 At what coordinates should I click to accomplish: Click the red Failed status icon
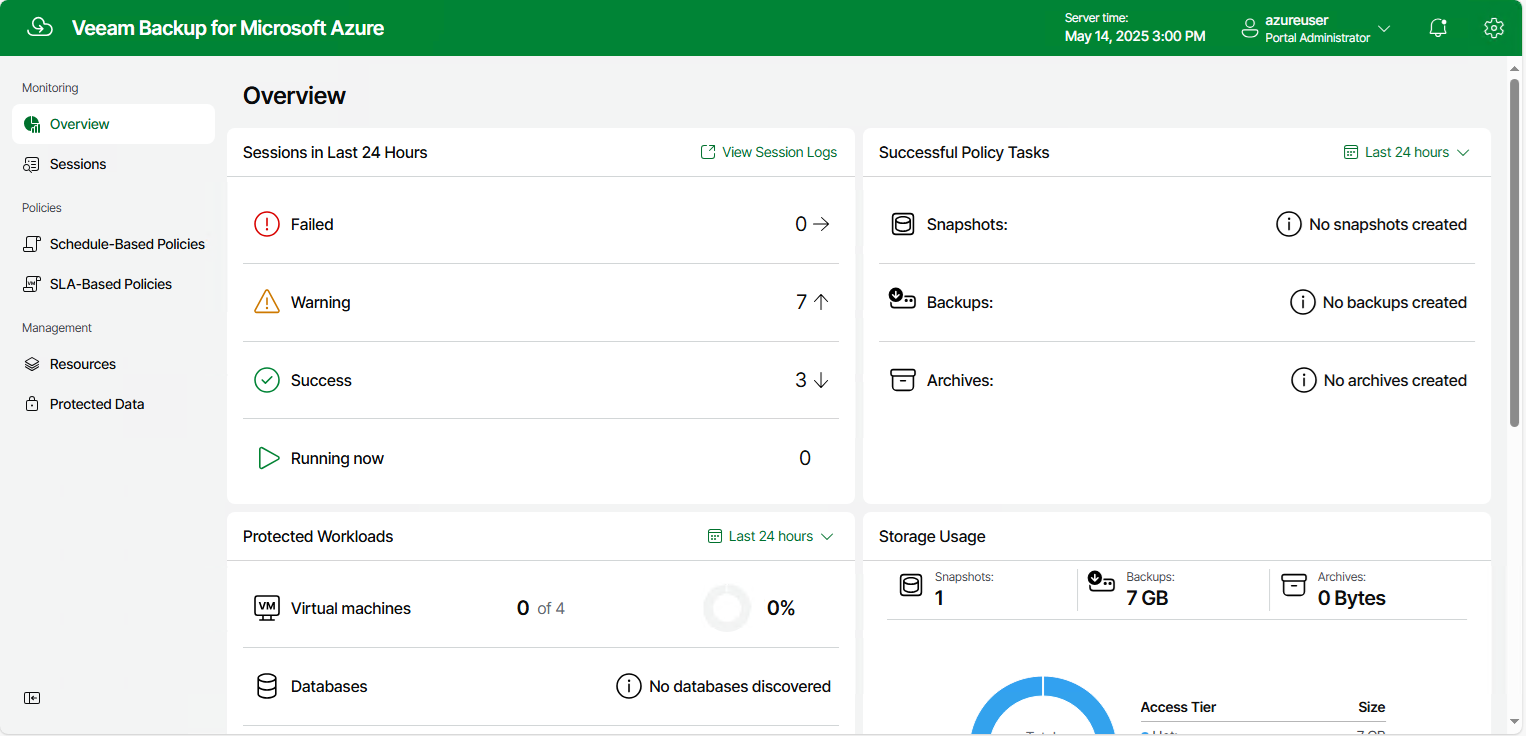click(x=267, y=224)
